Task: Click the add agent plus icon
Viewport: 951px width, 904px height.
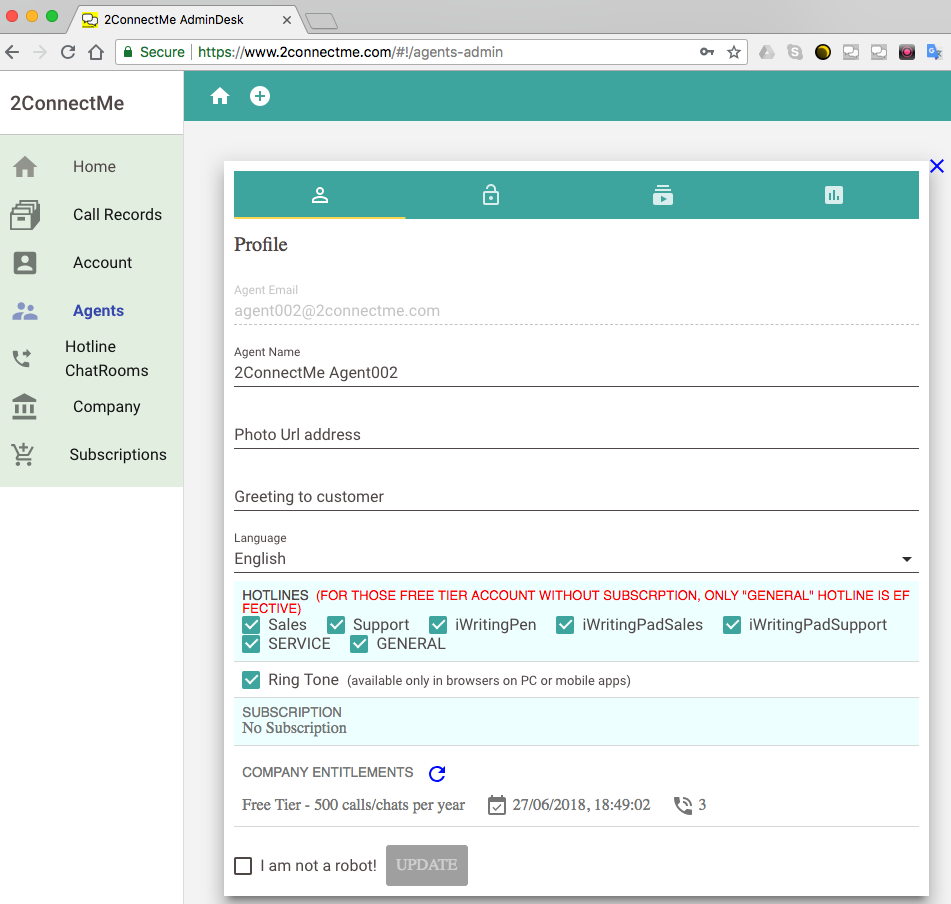Action: coord(260,96)
